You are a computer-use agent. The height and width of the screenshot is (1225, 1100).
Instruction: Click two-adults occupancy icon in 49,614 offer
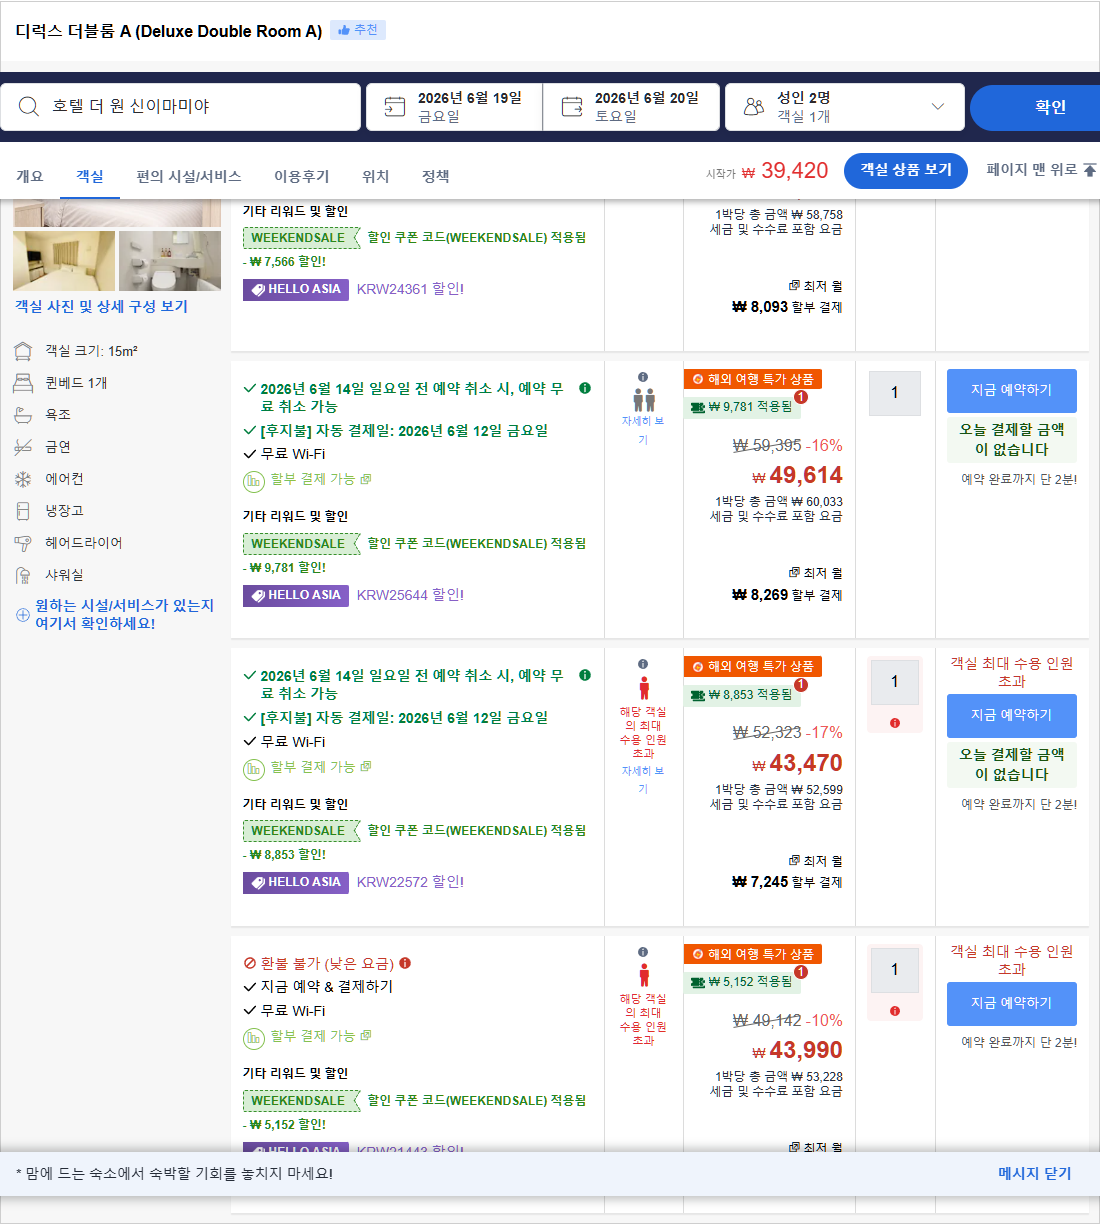tap(644, 400)
